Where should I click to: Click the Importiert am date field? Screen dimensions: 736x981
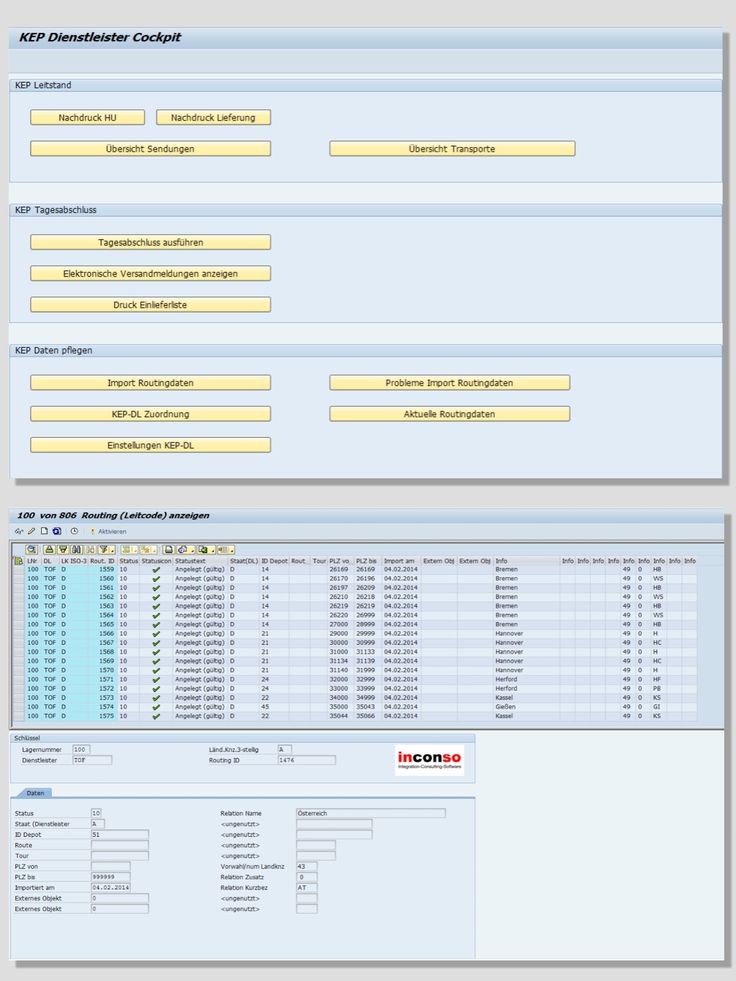coord(111,888)
